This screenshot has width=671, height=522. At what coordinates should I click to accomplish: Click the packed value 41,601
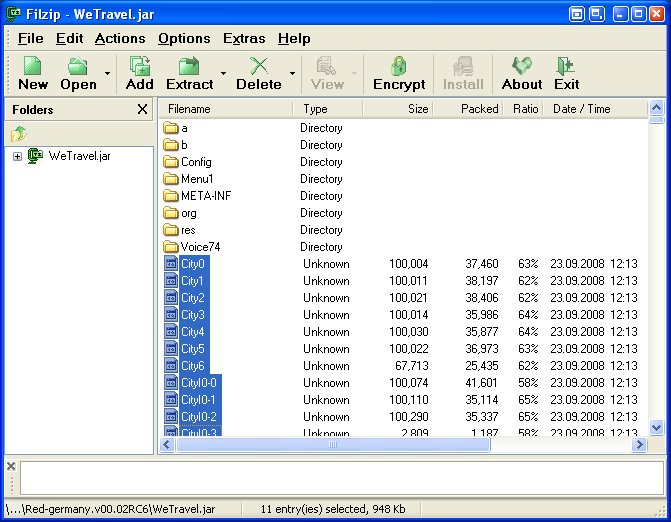[481, 383]
